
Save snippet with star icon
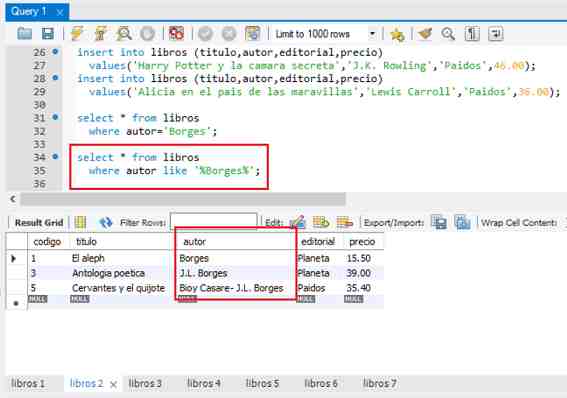[x=397, y=35]
